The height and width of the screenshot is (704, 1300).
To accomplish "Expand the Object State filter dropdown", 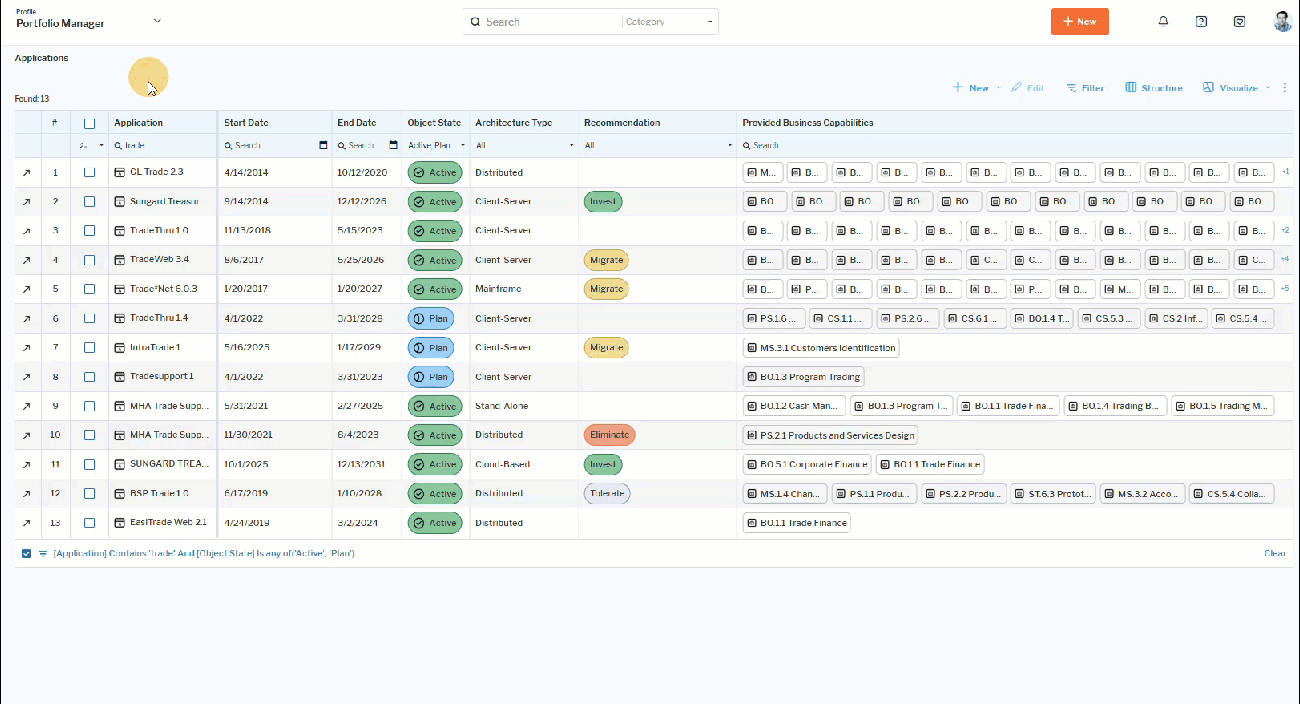I will tap(462, 145).
